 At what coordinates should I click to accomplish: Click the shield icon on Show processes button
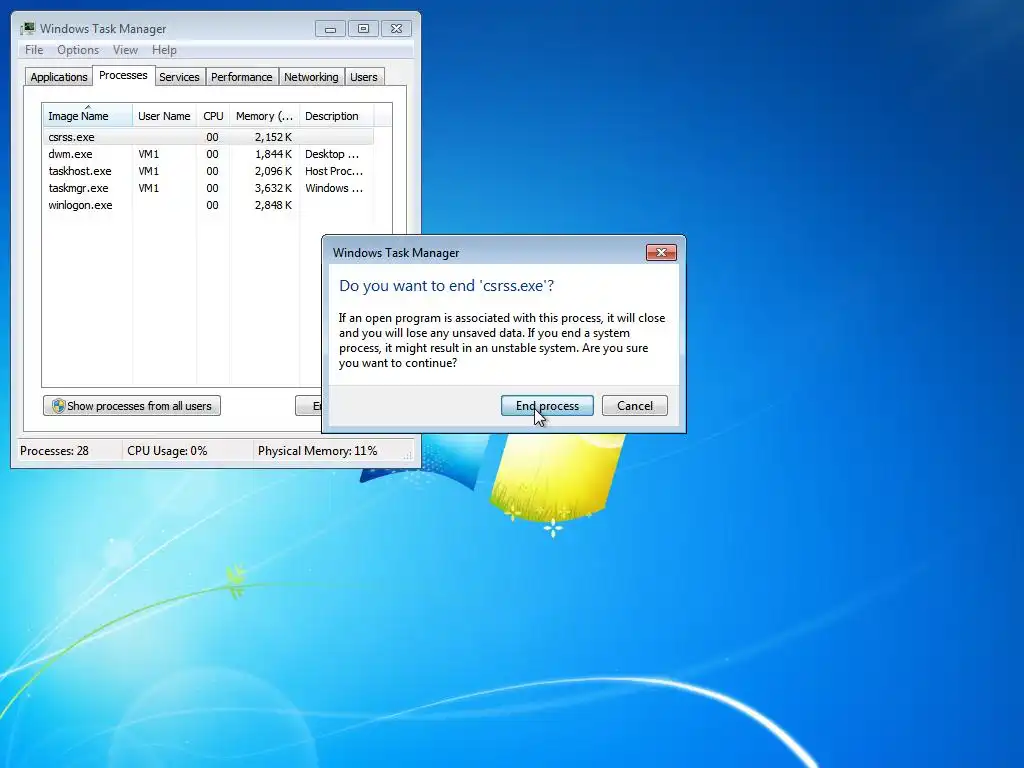pos(58,406)
